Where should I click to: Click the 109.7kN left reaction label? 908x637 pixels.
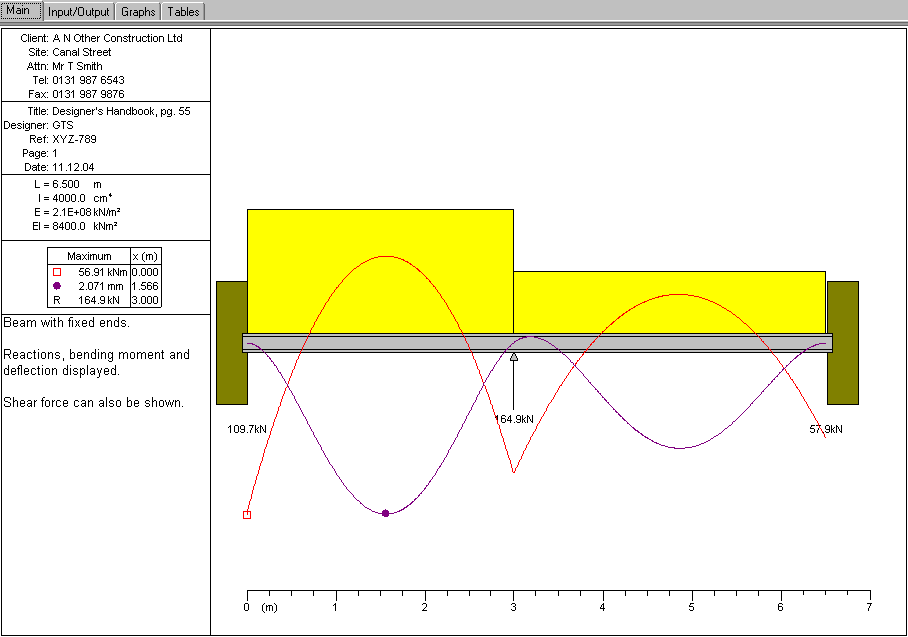coord(247,429)
